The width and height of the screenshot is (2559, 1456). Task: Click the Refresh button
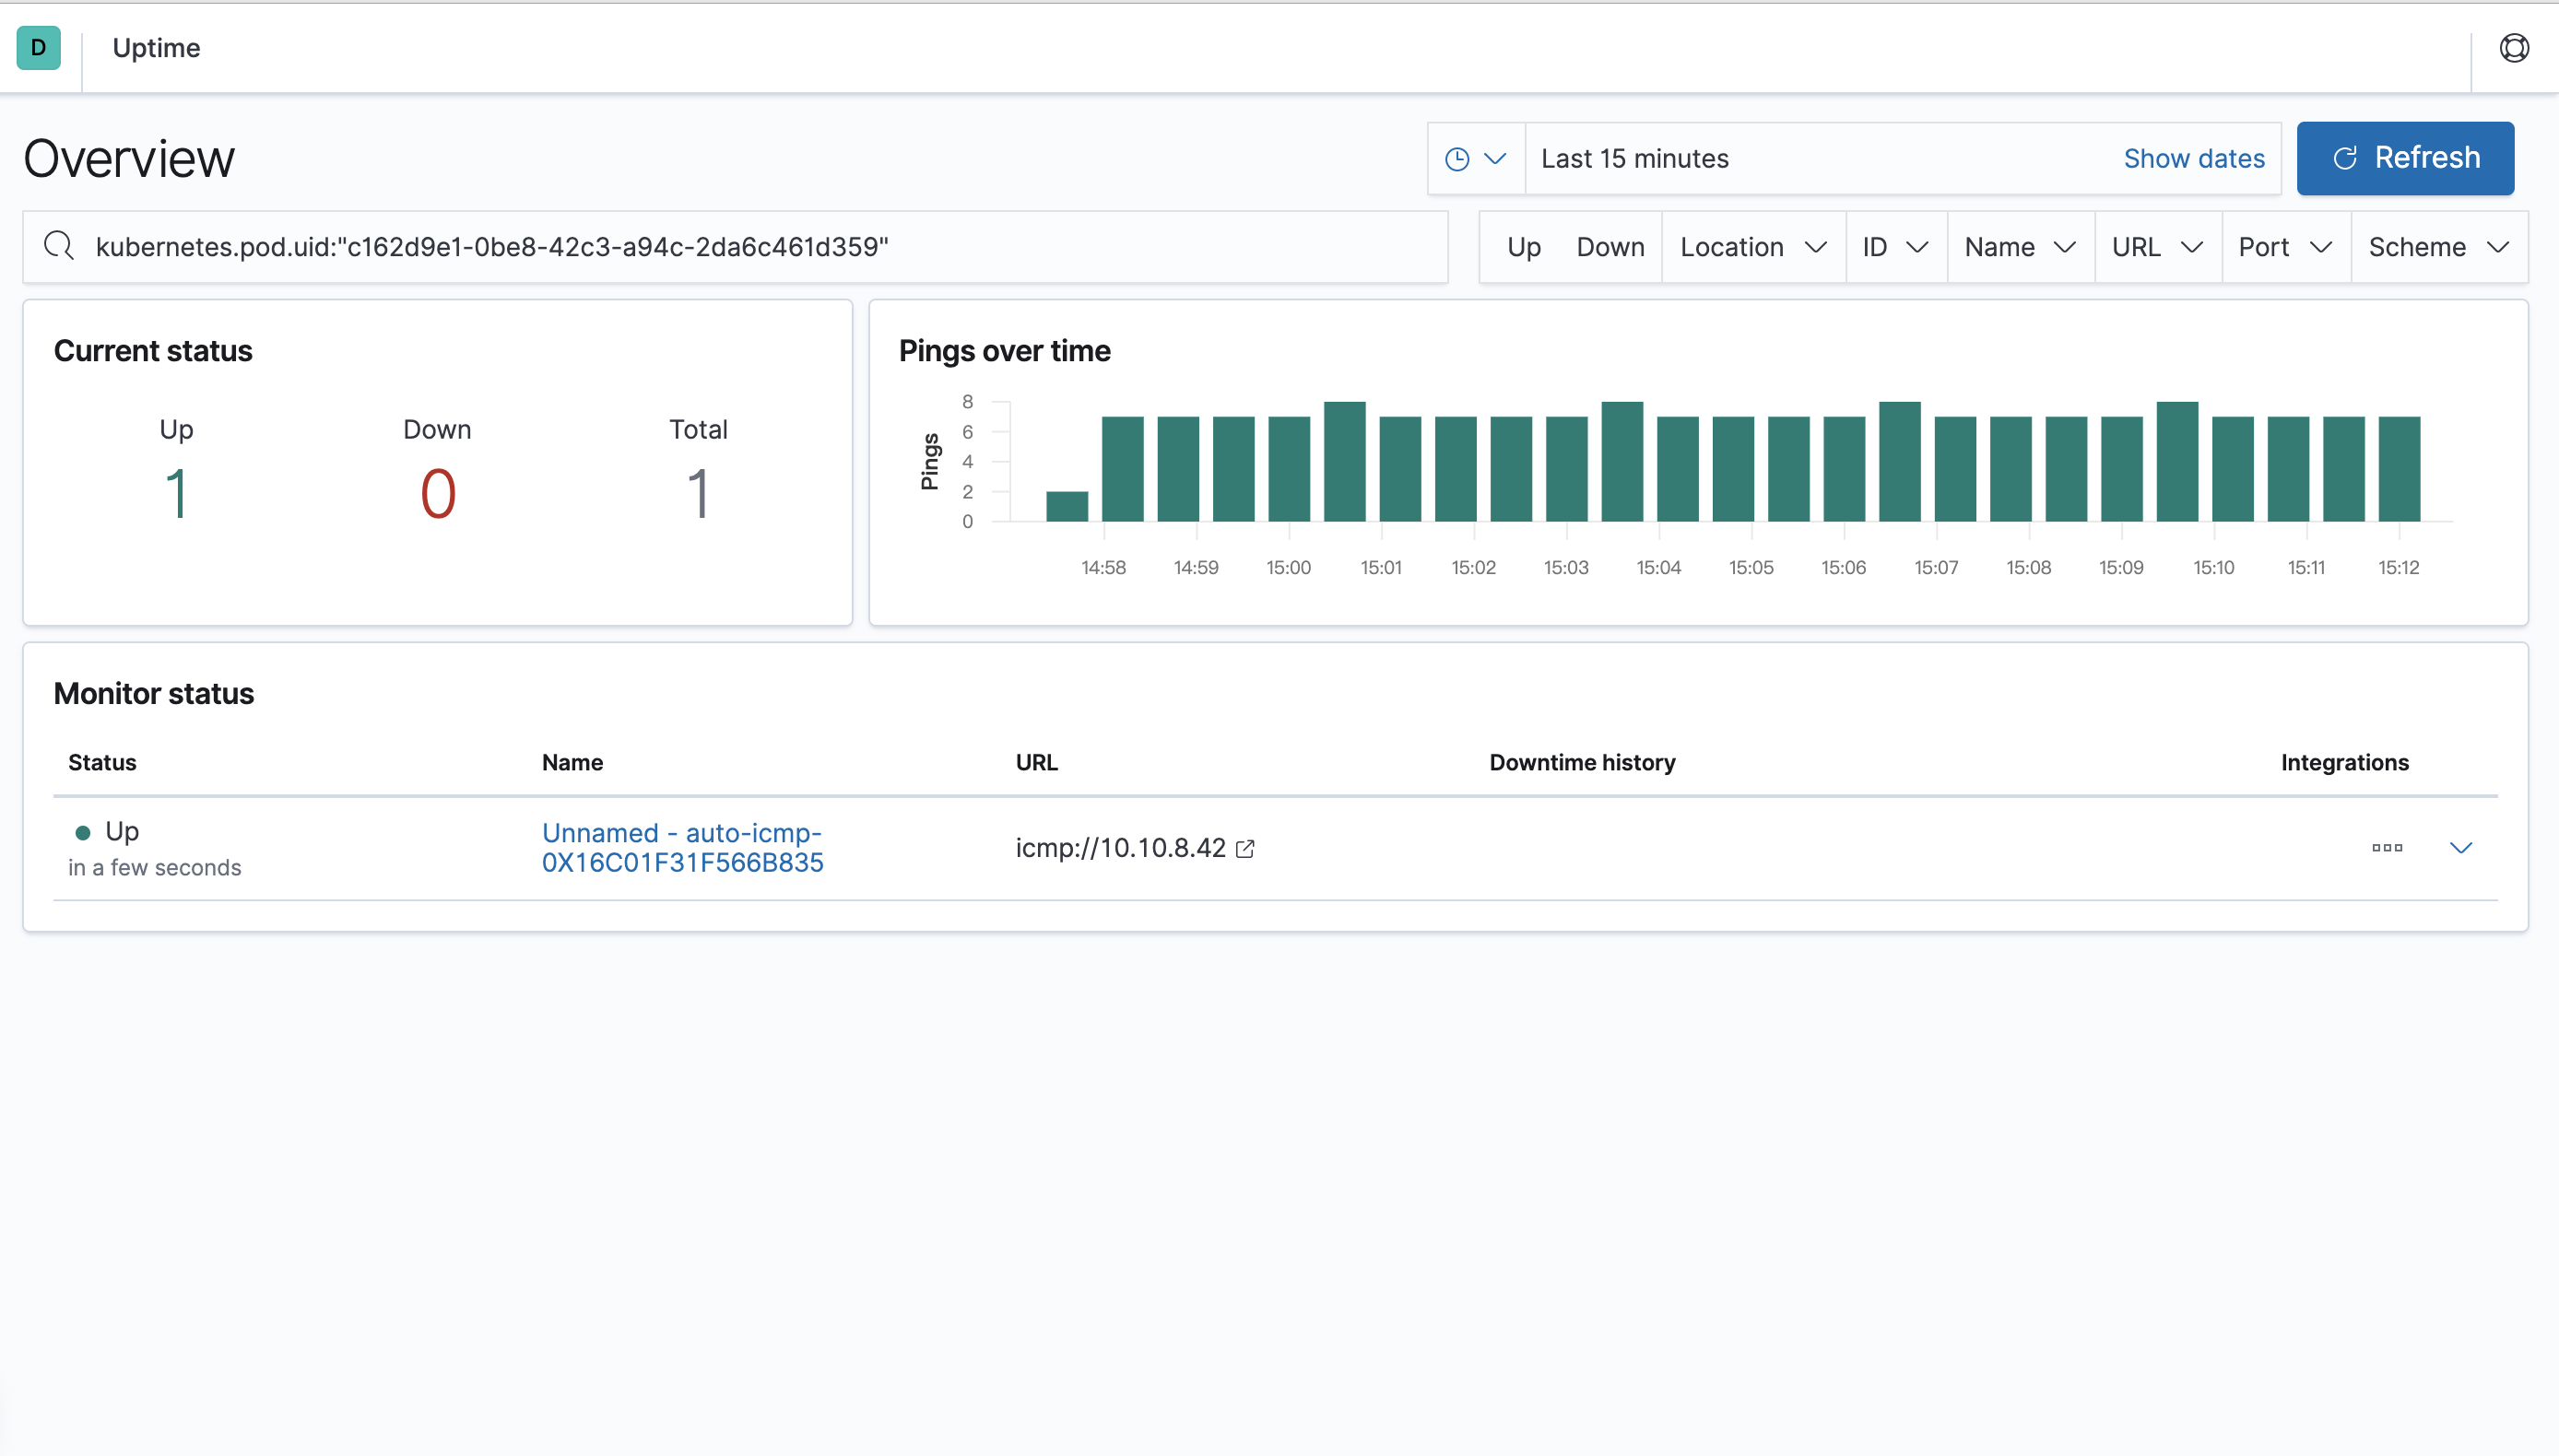[2404, 158]
